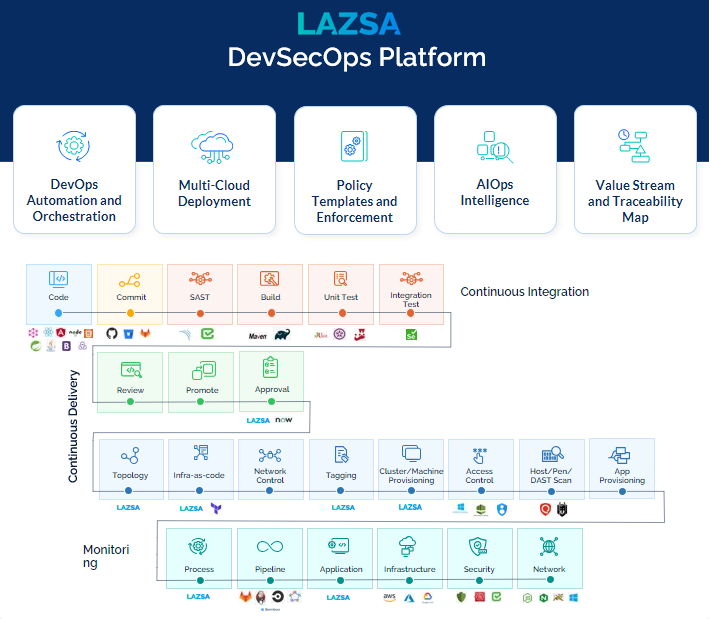This screenshot has width=709, height=619.
Task: Select Value Stream and Traceability Map card
Action: [x=635, y=170]
